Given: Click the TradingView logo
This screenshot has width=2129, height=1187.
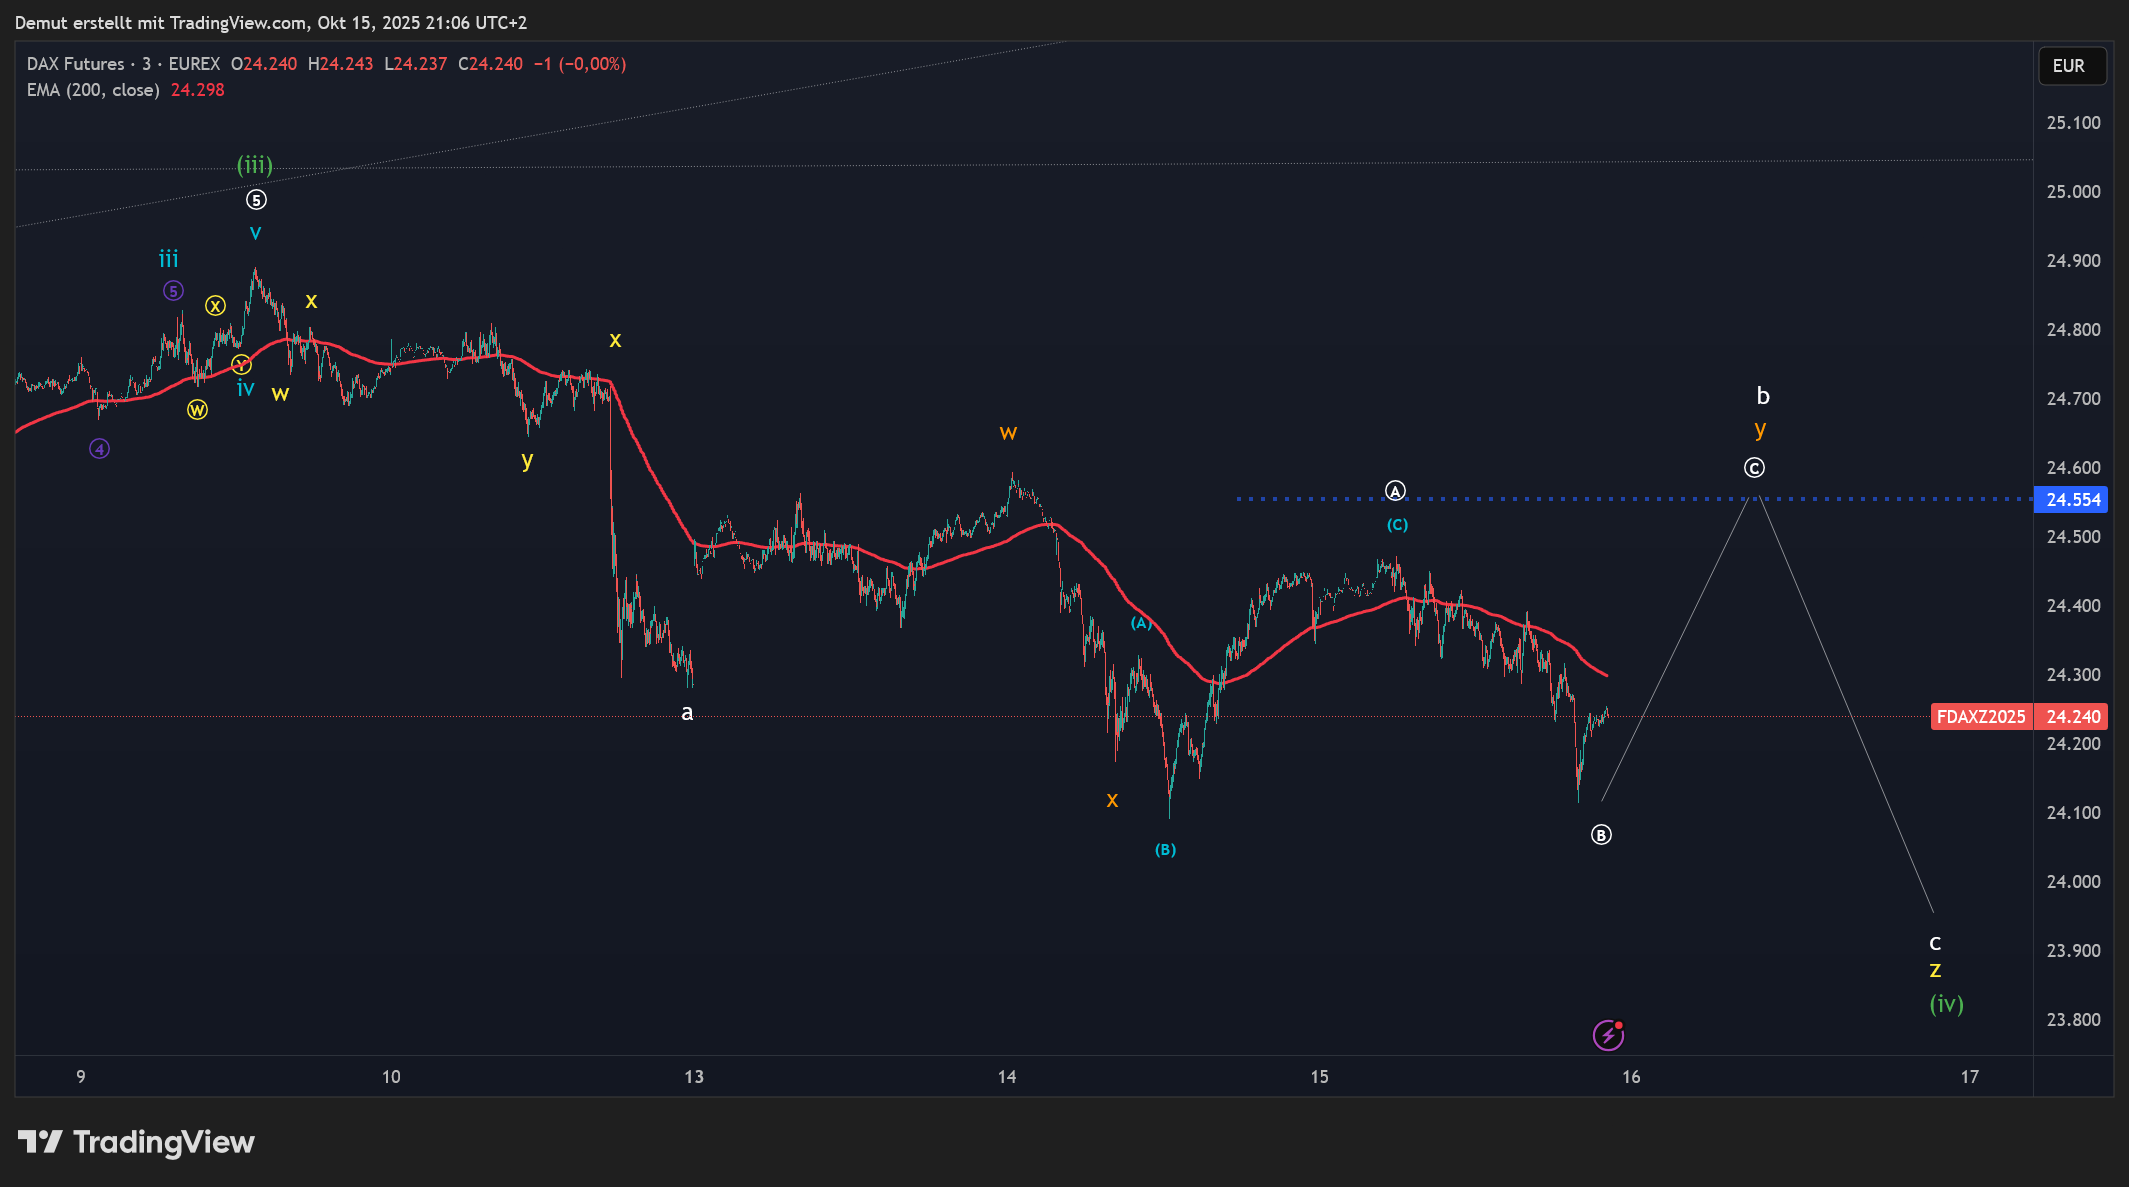Looking at the screenshot, I should [x=136, y=1142].
